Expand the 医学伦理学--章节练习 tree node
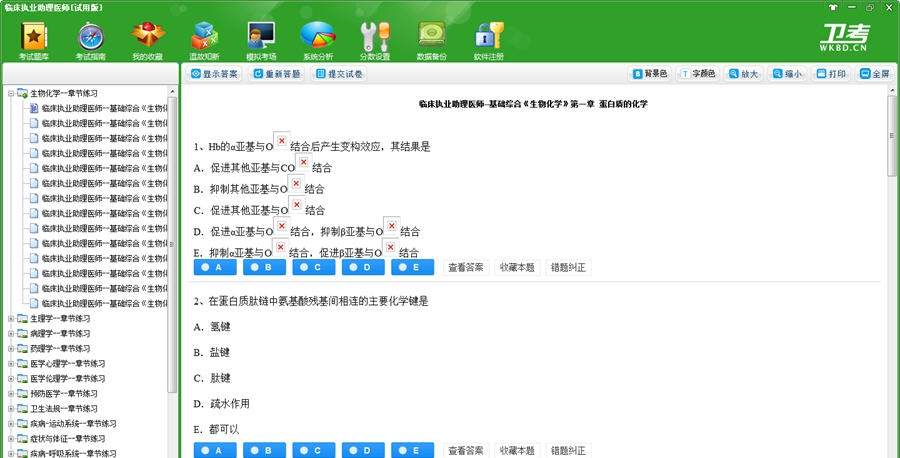The image size is (900, 458). [x=11, y=379]
